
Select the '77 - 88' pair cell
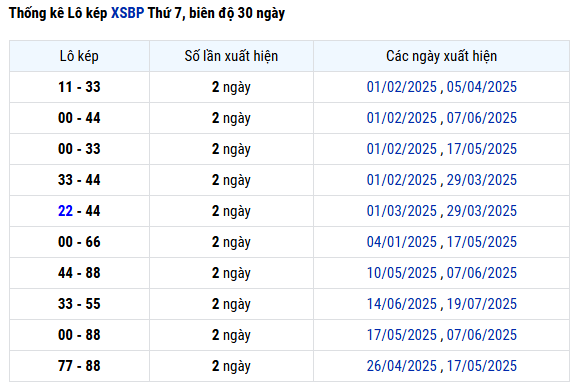click(79, 366)
